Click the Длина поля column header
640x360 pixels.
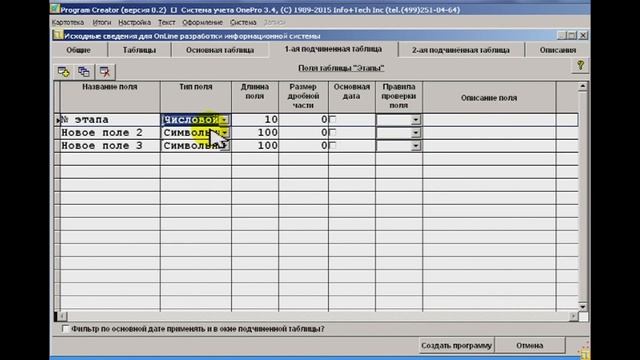tap(255, 97)
